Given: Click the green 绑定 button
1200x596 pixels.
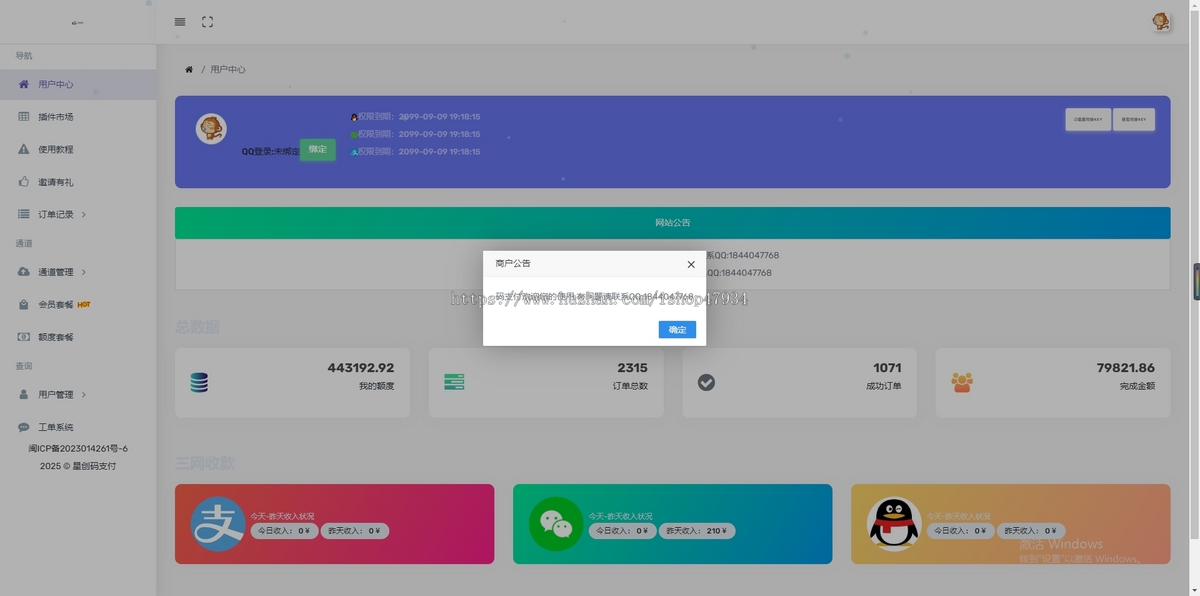Looking at the screenshot, I should pos(317,150).
